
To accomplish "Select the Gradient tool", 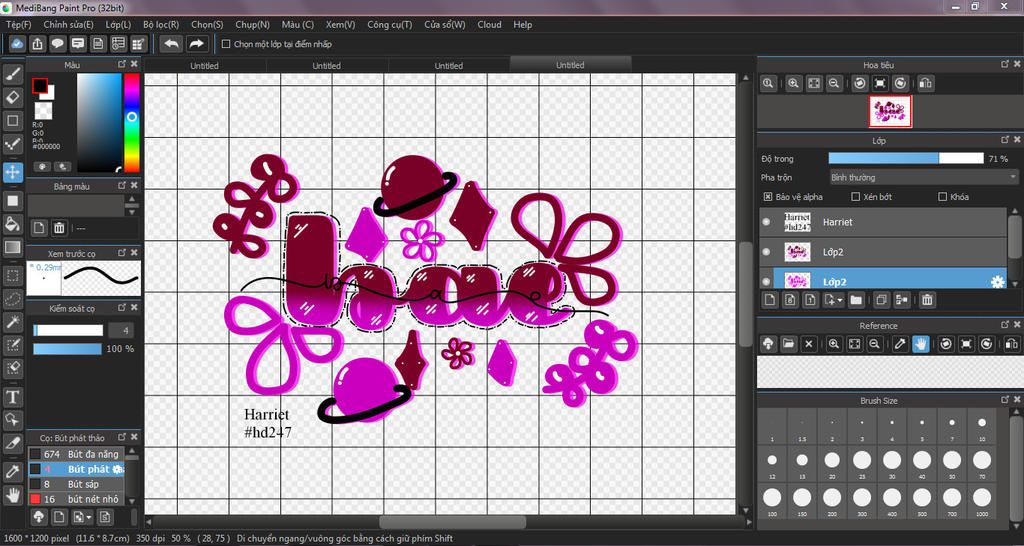I will point(12,247).
